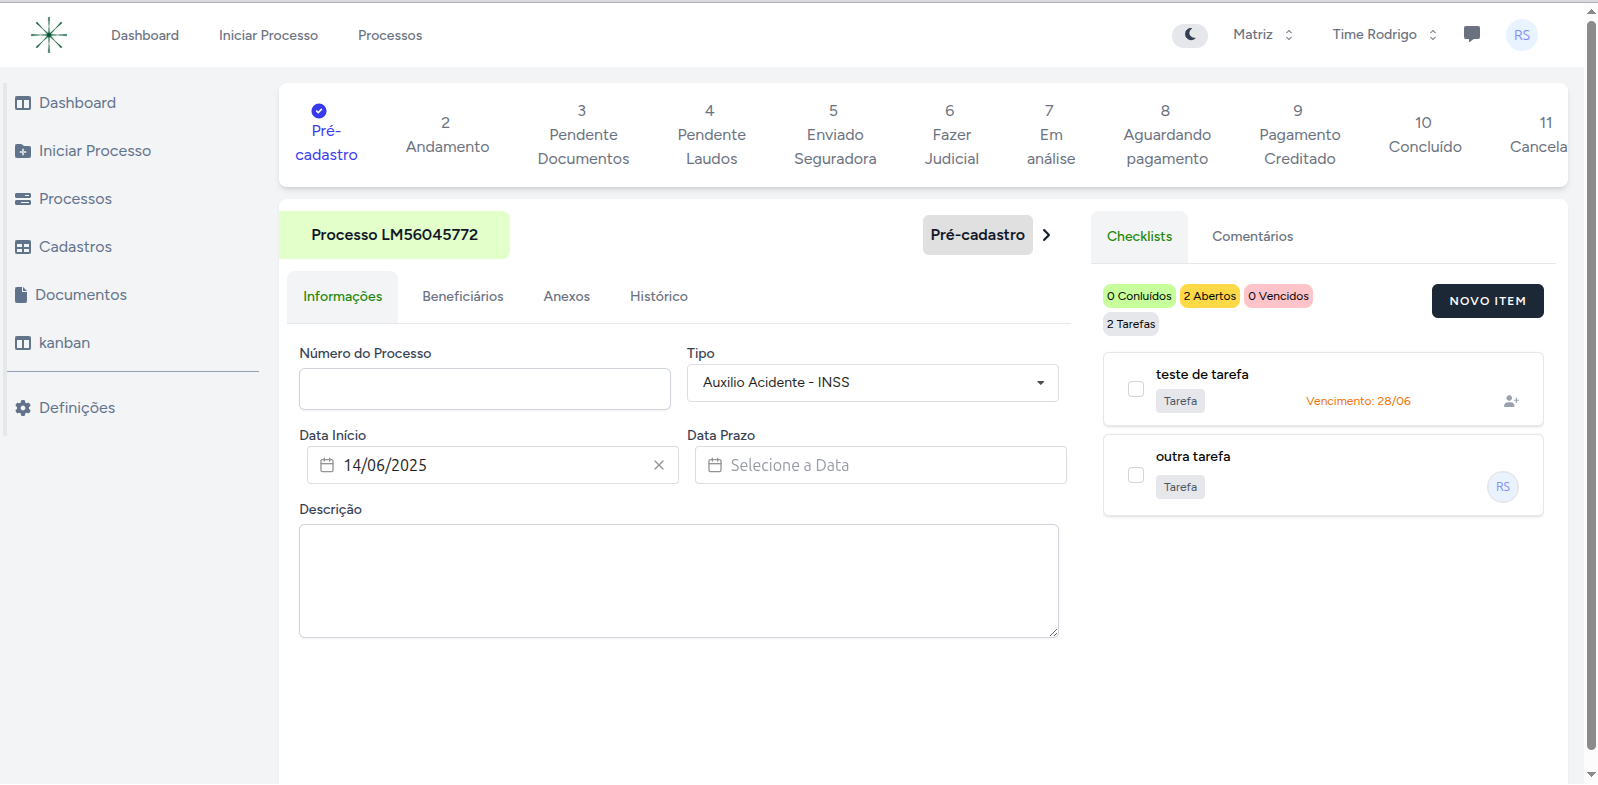Image resolution: width=1598 pixels, height=785 pixels.
Task: Switch to Histórico tab
Action: [659, 297]
